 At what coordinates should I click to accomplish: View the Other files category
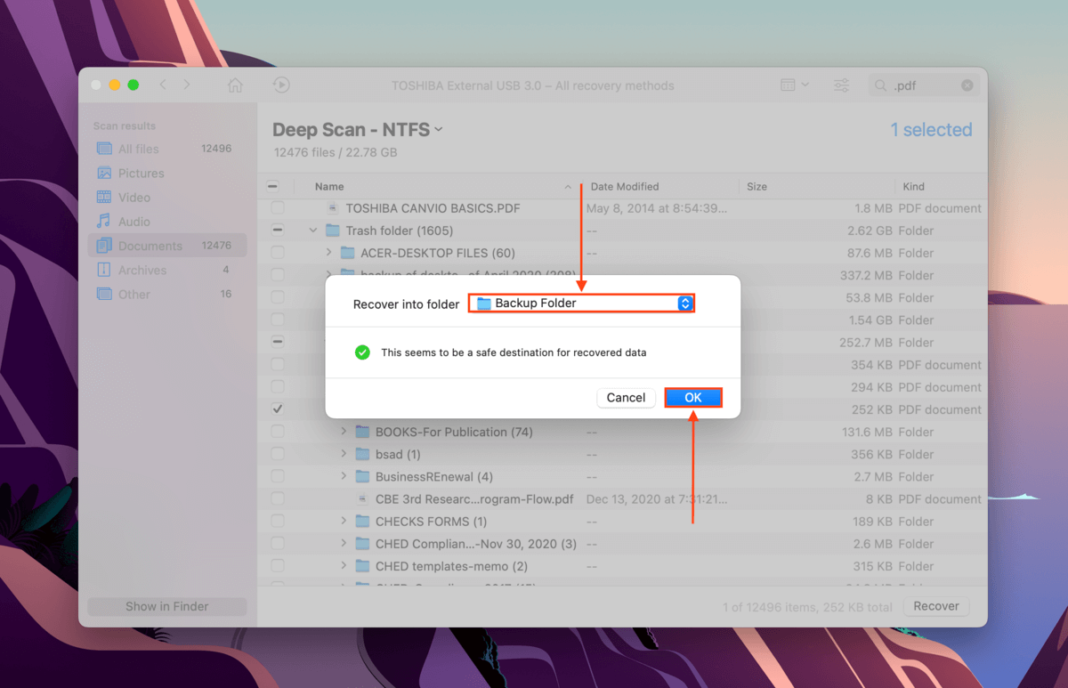131,293
